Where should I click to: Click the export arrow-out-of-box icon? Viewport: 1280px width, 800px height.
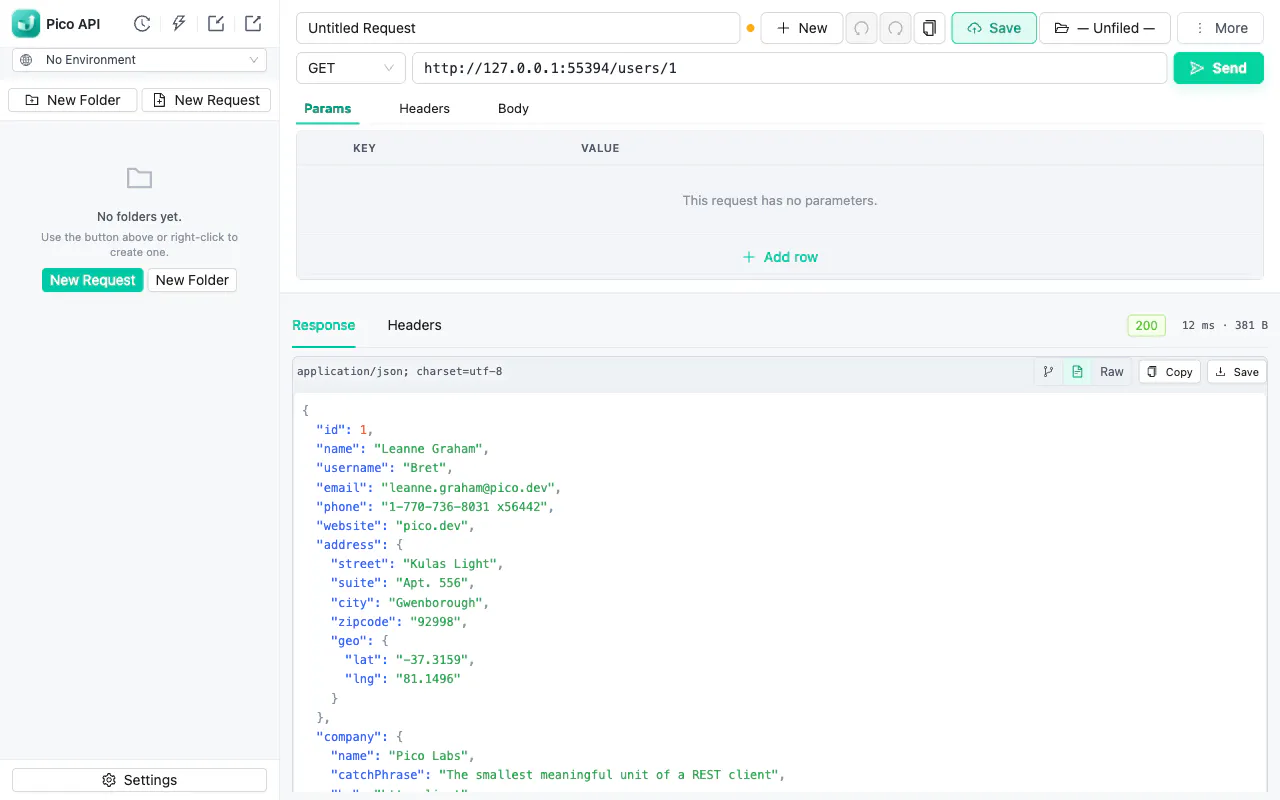(253, 24)
